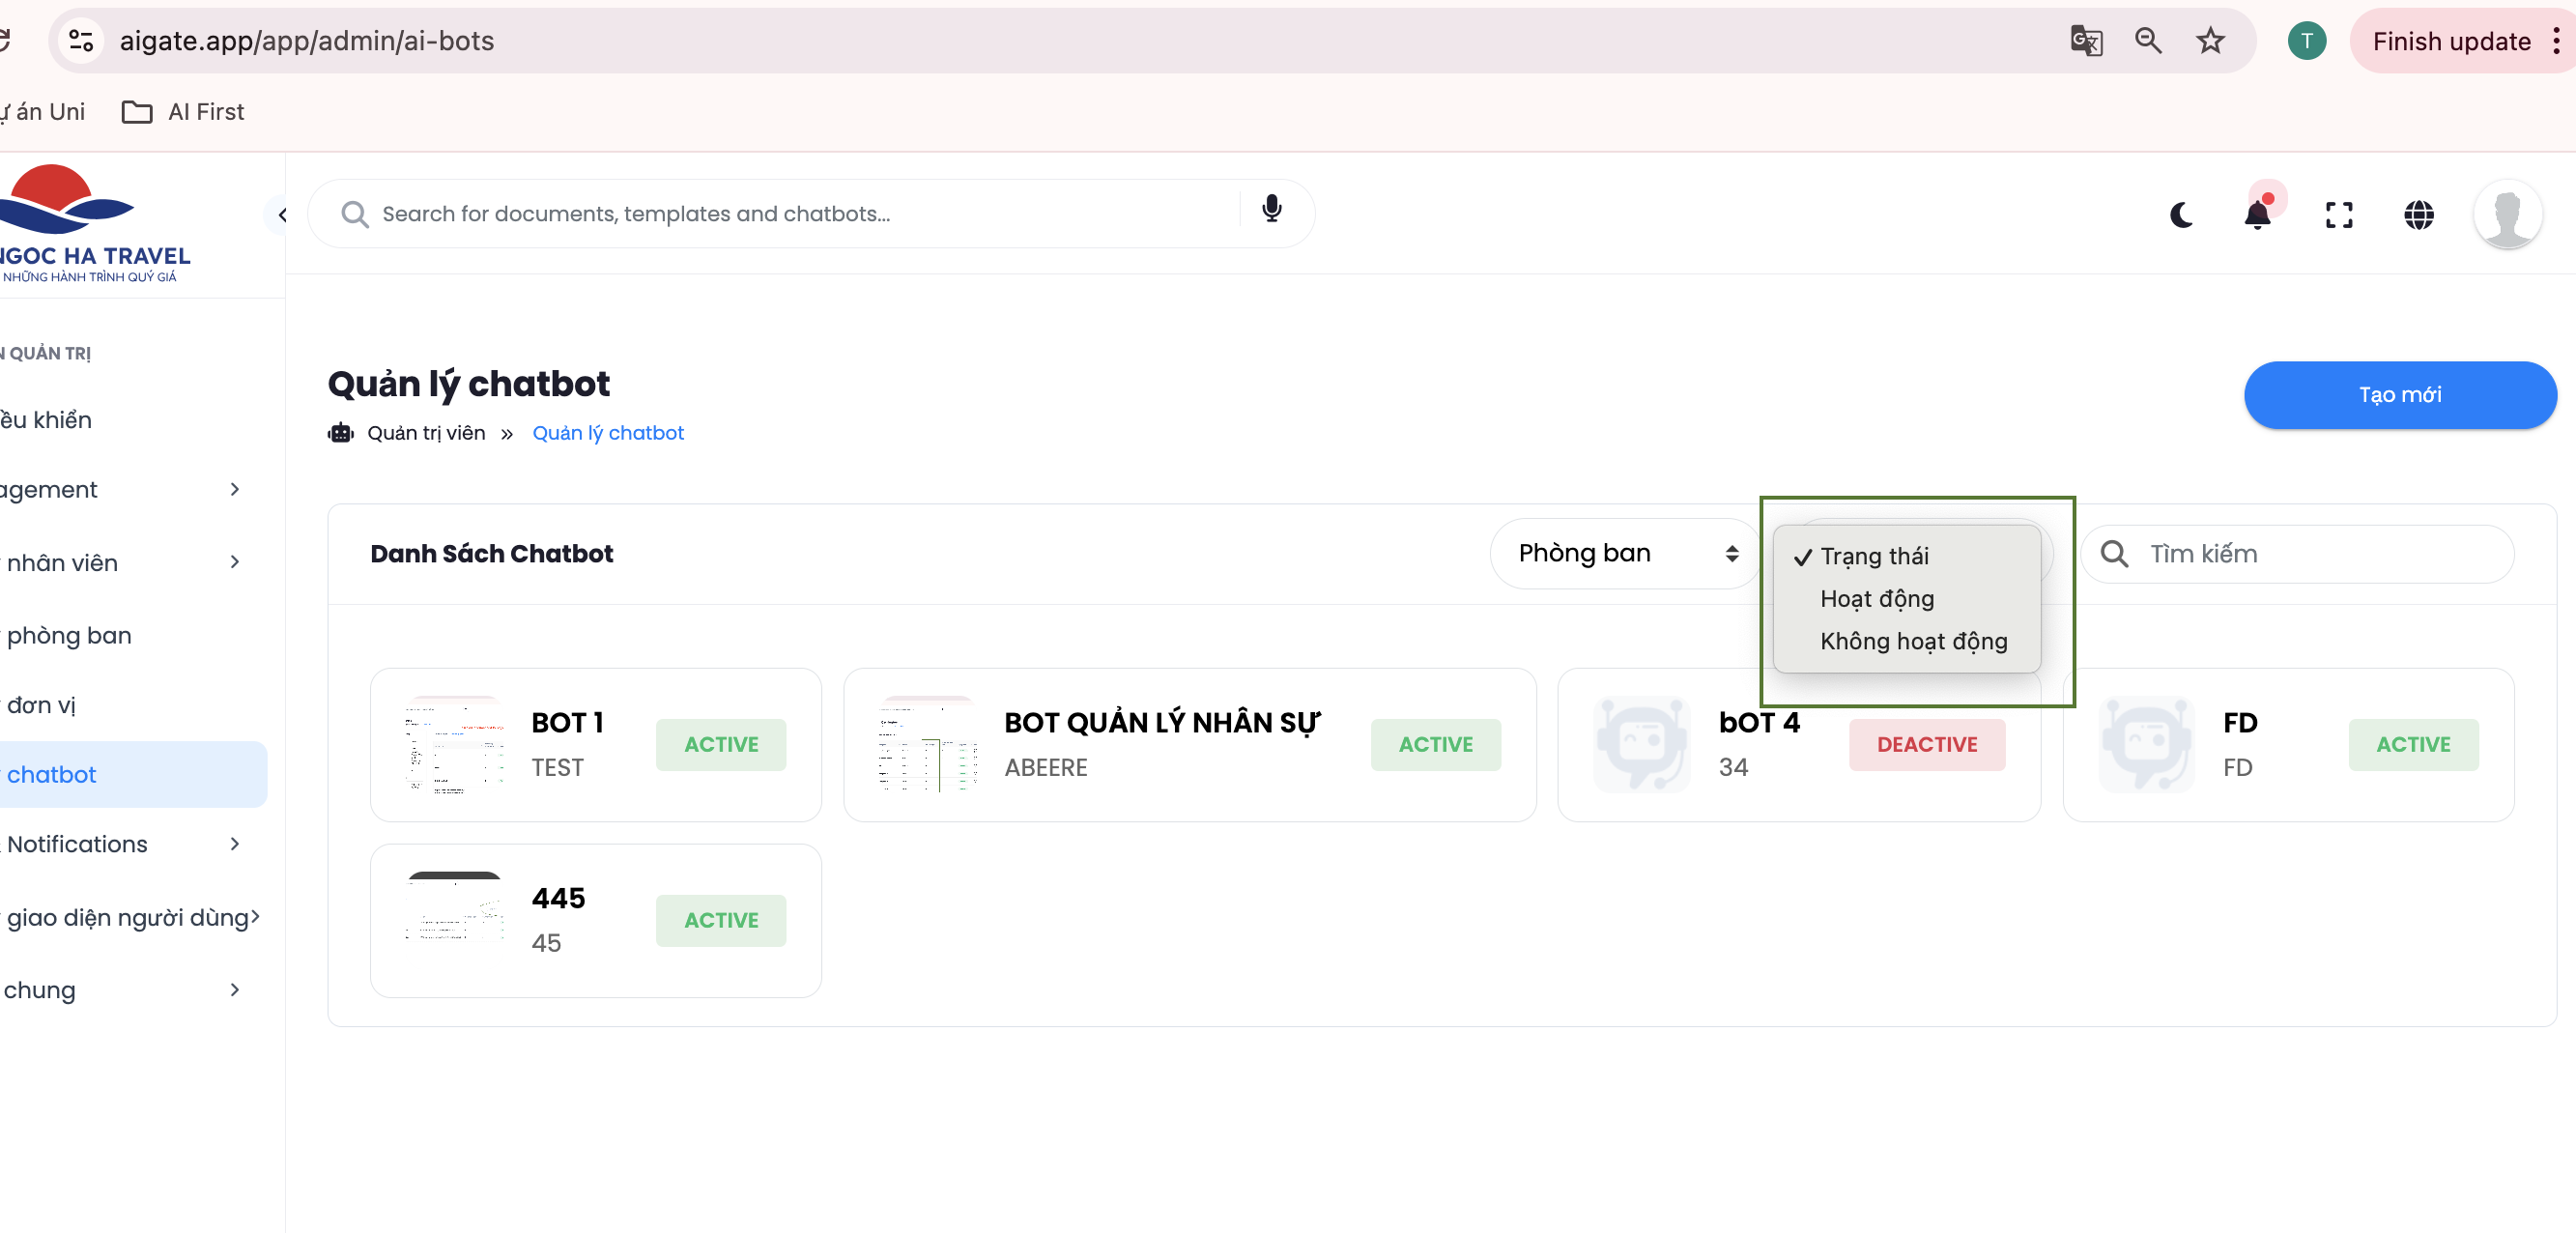Click the 'Tìm kiếm' search field
Viewport: 2576px width, 1233px height.
(x=2310, y=554)
